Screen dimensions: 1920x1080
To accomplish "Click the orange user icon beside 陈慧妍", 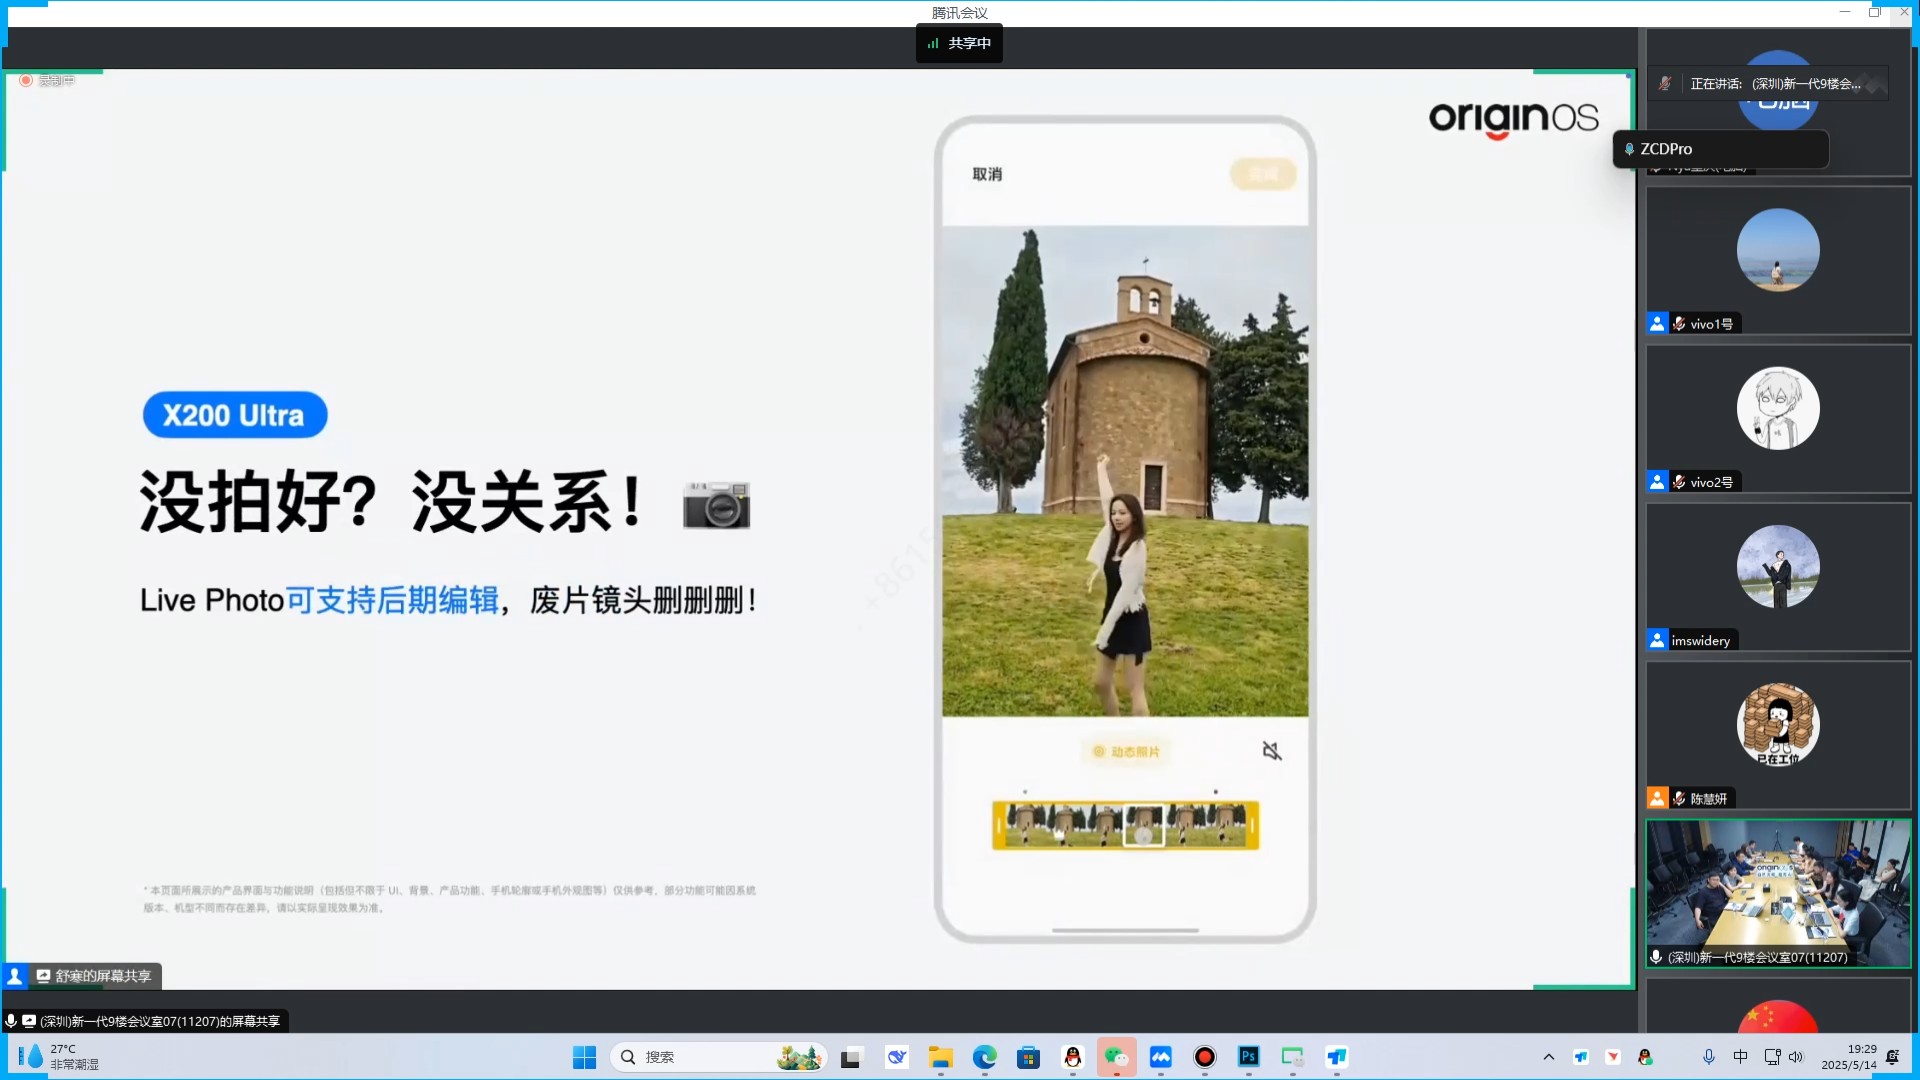I will (x=1657, y=798).
